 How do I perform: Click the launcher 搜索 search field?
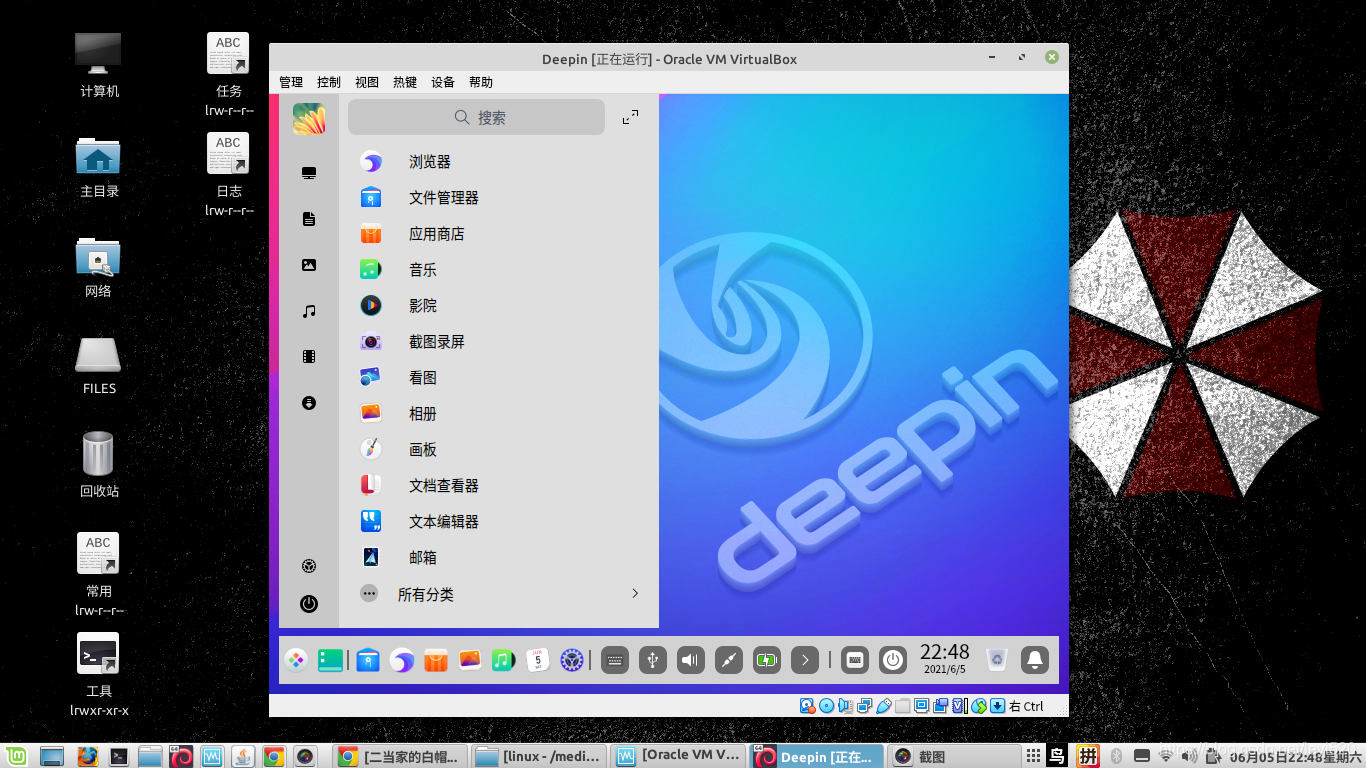[x=476, y=117]
